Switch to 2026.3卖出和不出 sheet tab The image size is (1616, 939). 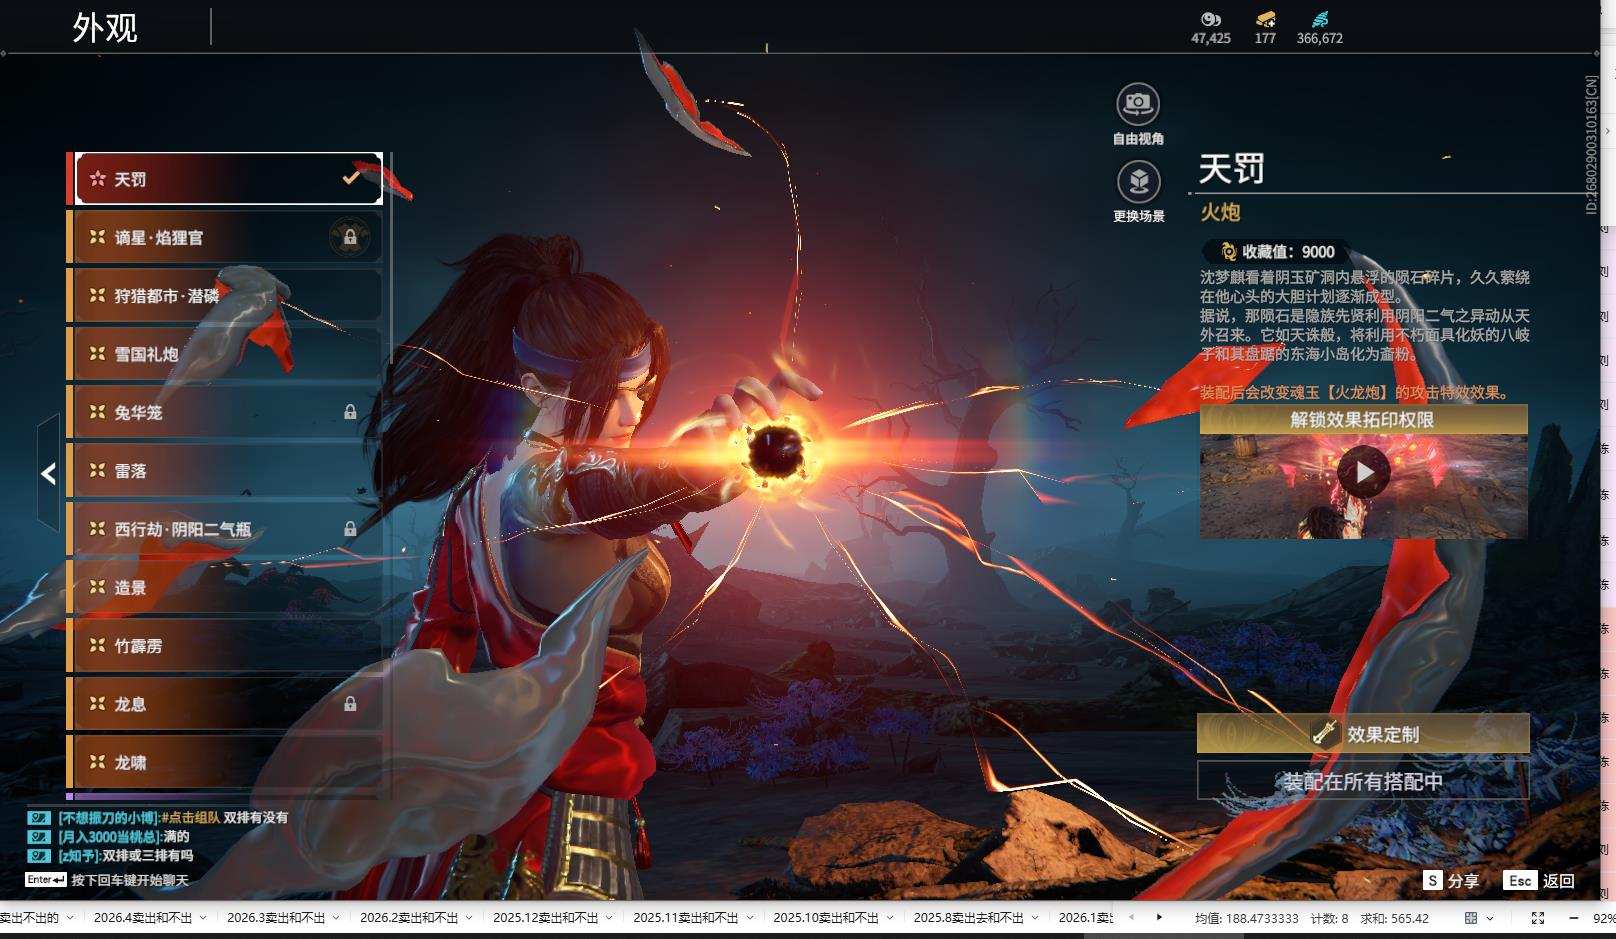click(276, 918)
